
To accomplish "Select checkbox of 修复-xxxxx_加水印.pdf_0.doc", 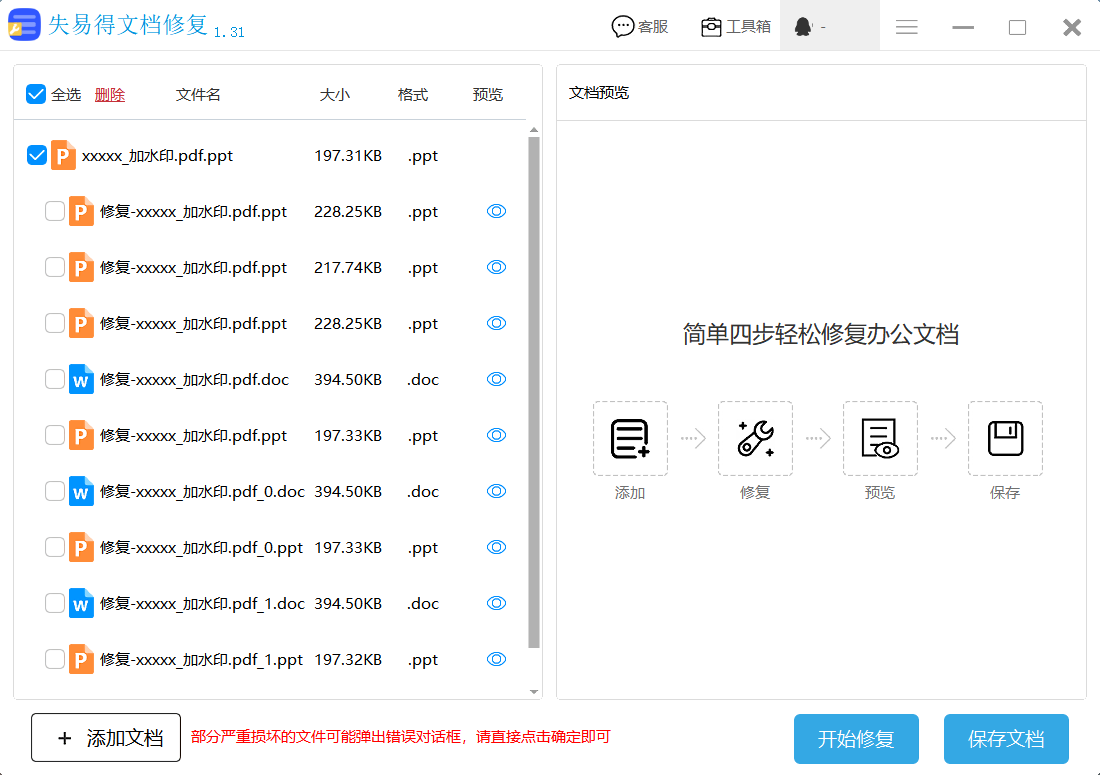I will click(x=55, y=491).
